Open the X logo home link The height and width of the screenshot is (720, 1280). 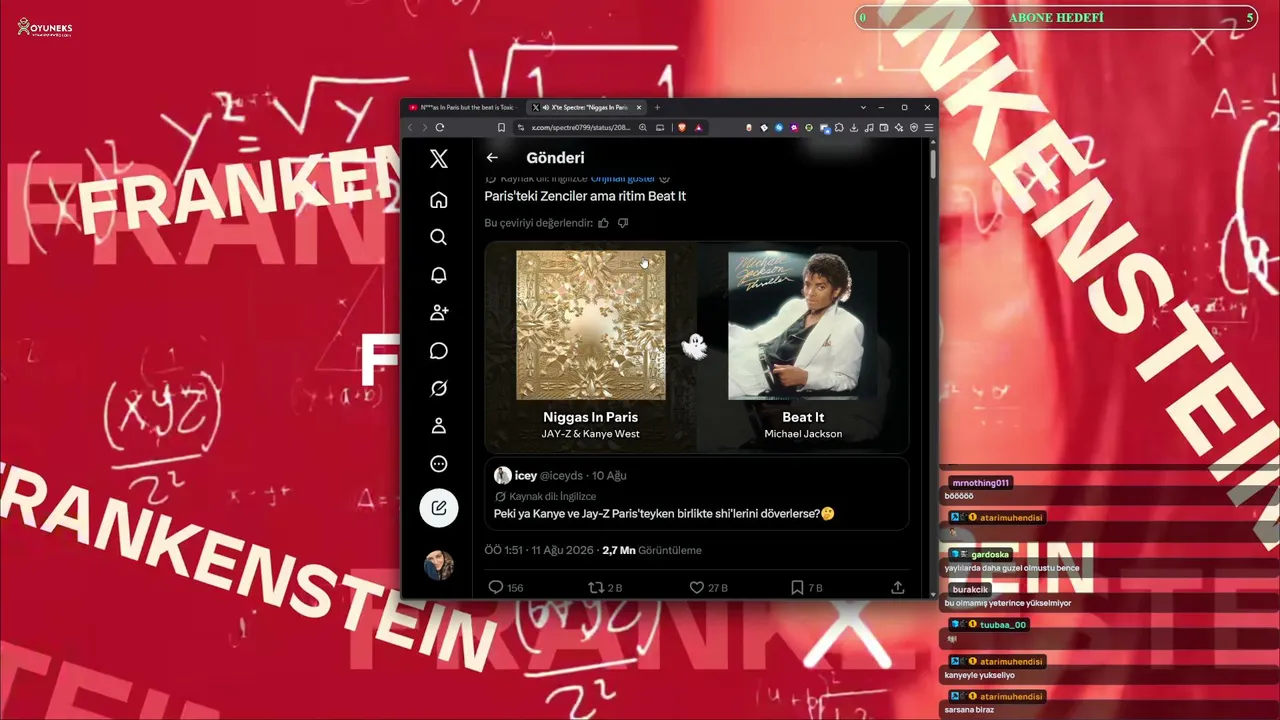438,159
